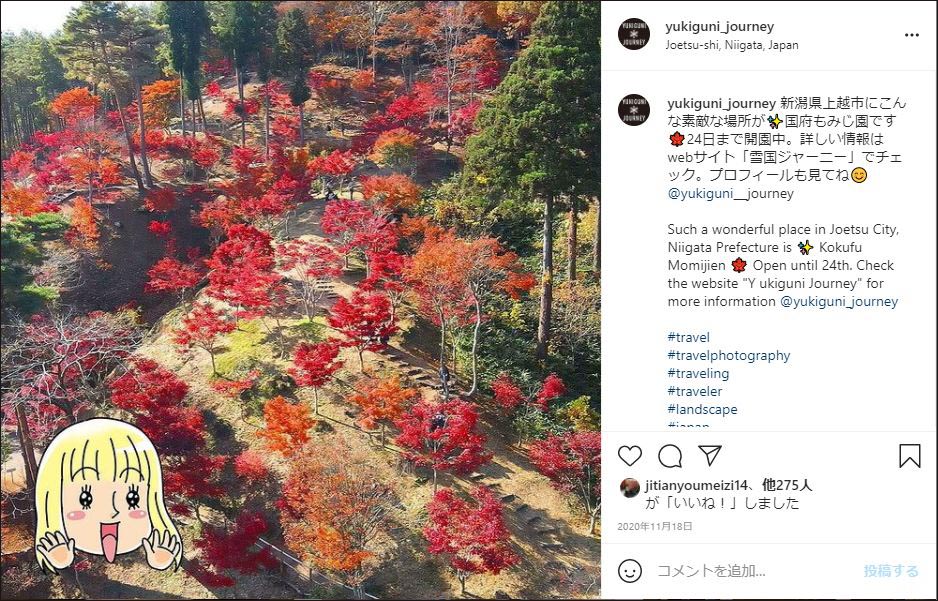Open comments via the speech bubble icon
The image size is (938, 601).
(670, 456)
